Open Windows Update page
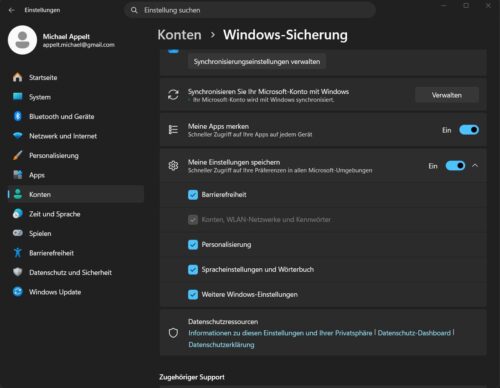500x388 pixels. coord(76,292)
